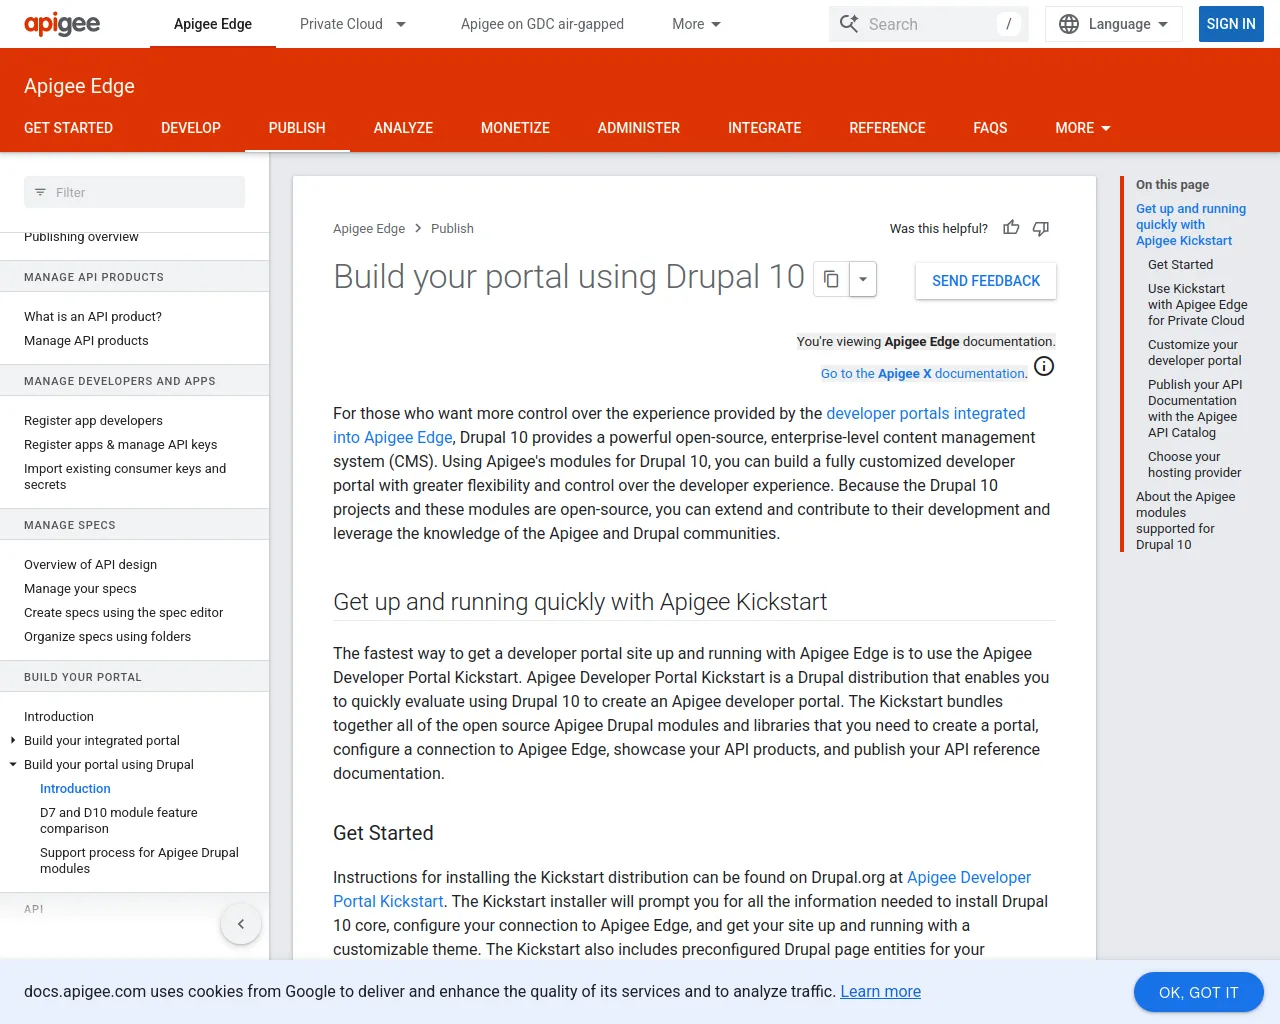Jump to Get up and running quickly section
The height and width of the screenshot is (1024, 1280).
click(x=1191, y=224)
